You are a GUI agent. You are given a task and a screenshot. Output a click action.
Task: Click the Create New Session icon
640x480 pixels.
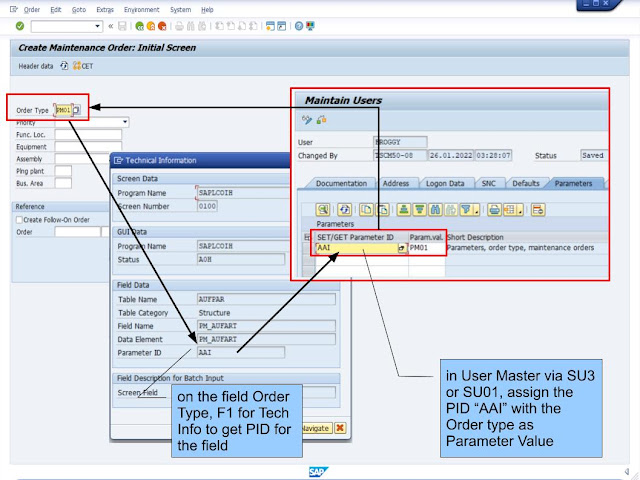(x=270, y=26)
